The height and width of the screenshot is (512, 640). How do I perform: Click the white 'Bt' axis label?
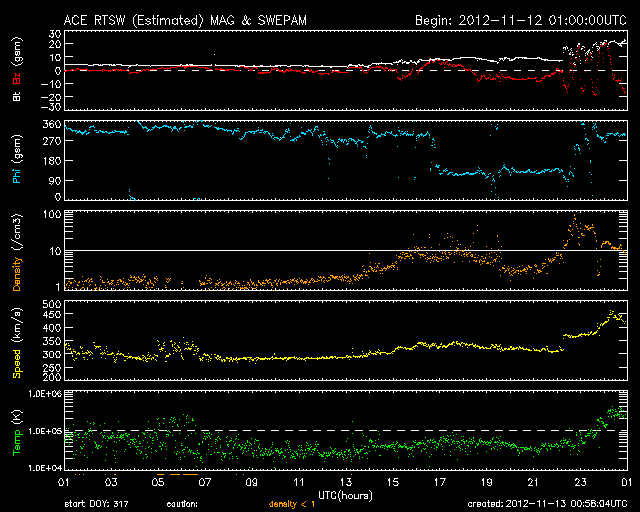[17, 96]
